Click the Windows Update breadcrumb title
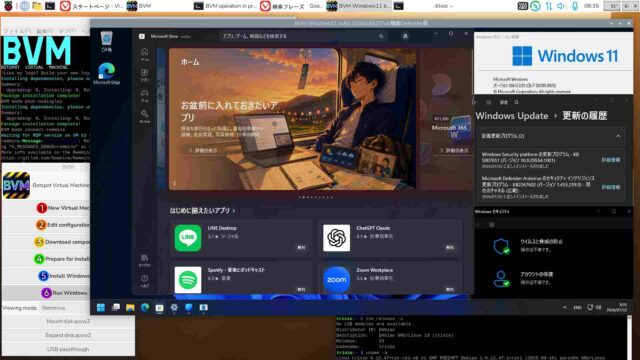 point(512,116)
